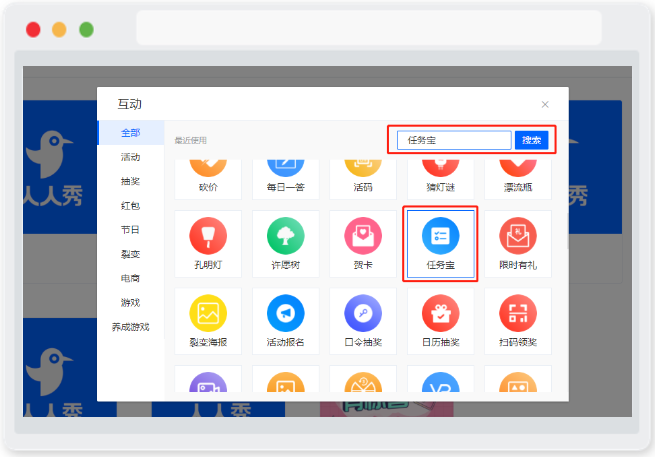Image resolution: width=655 pixels, height=457 pixels.
Task: Open the 每日一答 activity icon
Action: (x=285, y=168)
